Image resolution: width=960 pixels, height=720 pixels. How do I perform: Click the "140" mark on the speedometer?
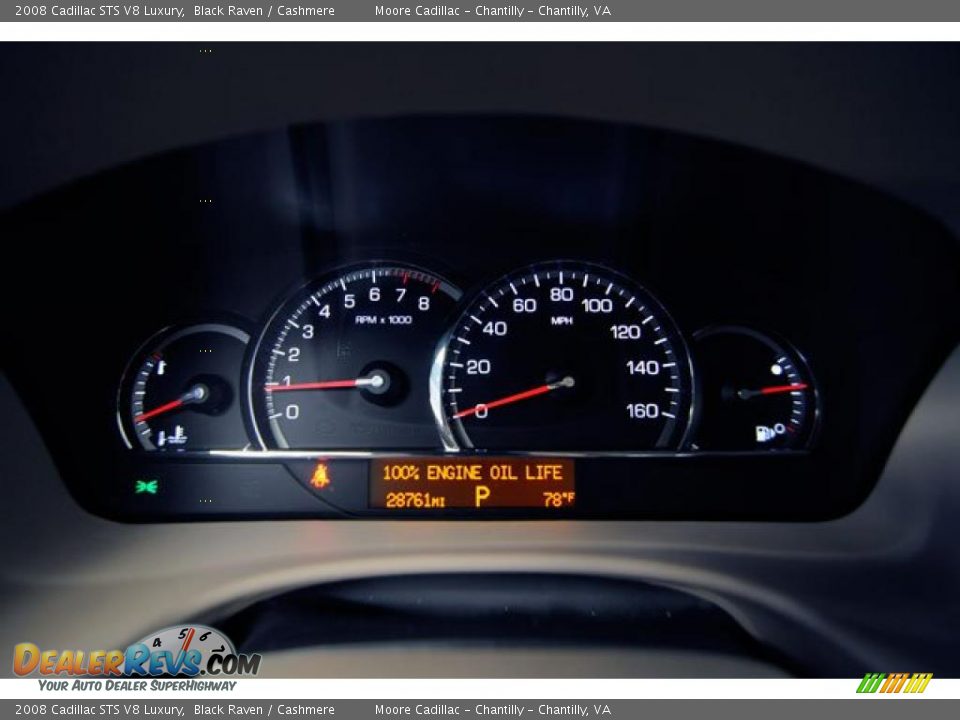[x=642, y=367]
